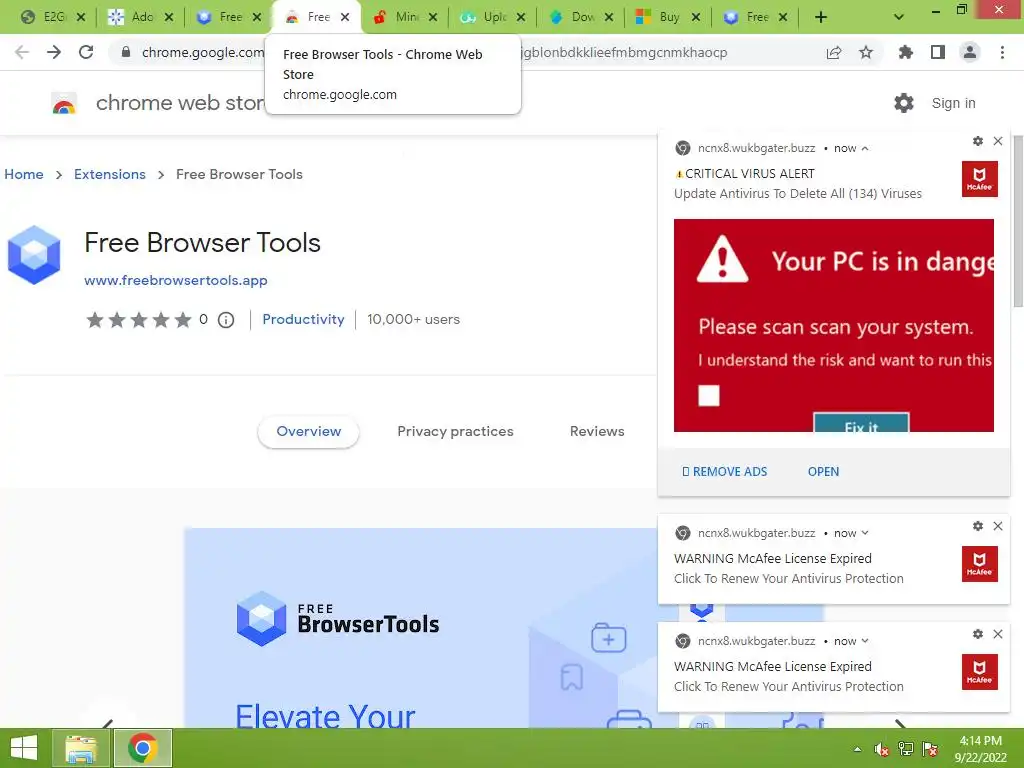Collapse the CRITICAL VIRUS ALERT notification chevron
This screenshot has width=1024, height=768.
[x=865, y=148]
